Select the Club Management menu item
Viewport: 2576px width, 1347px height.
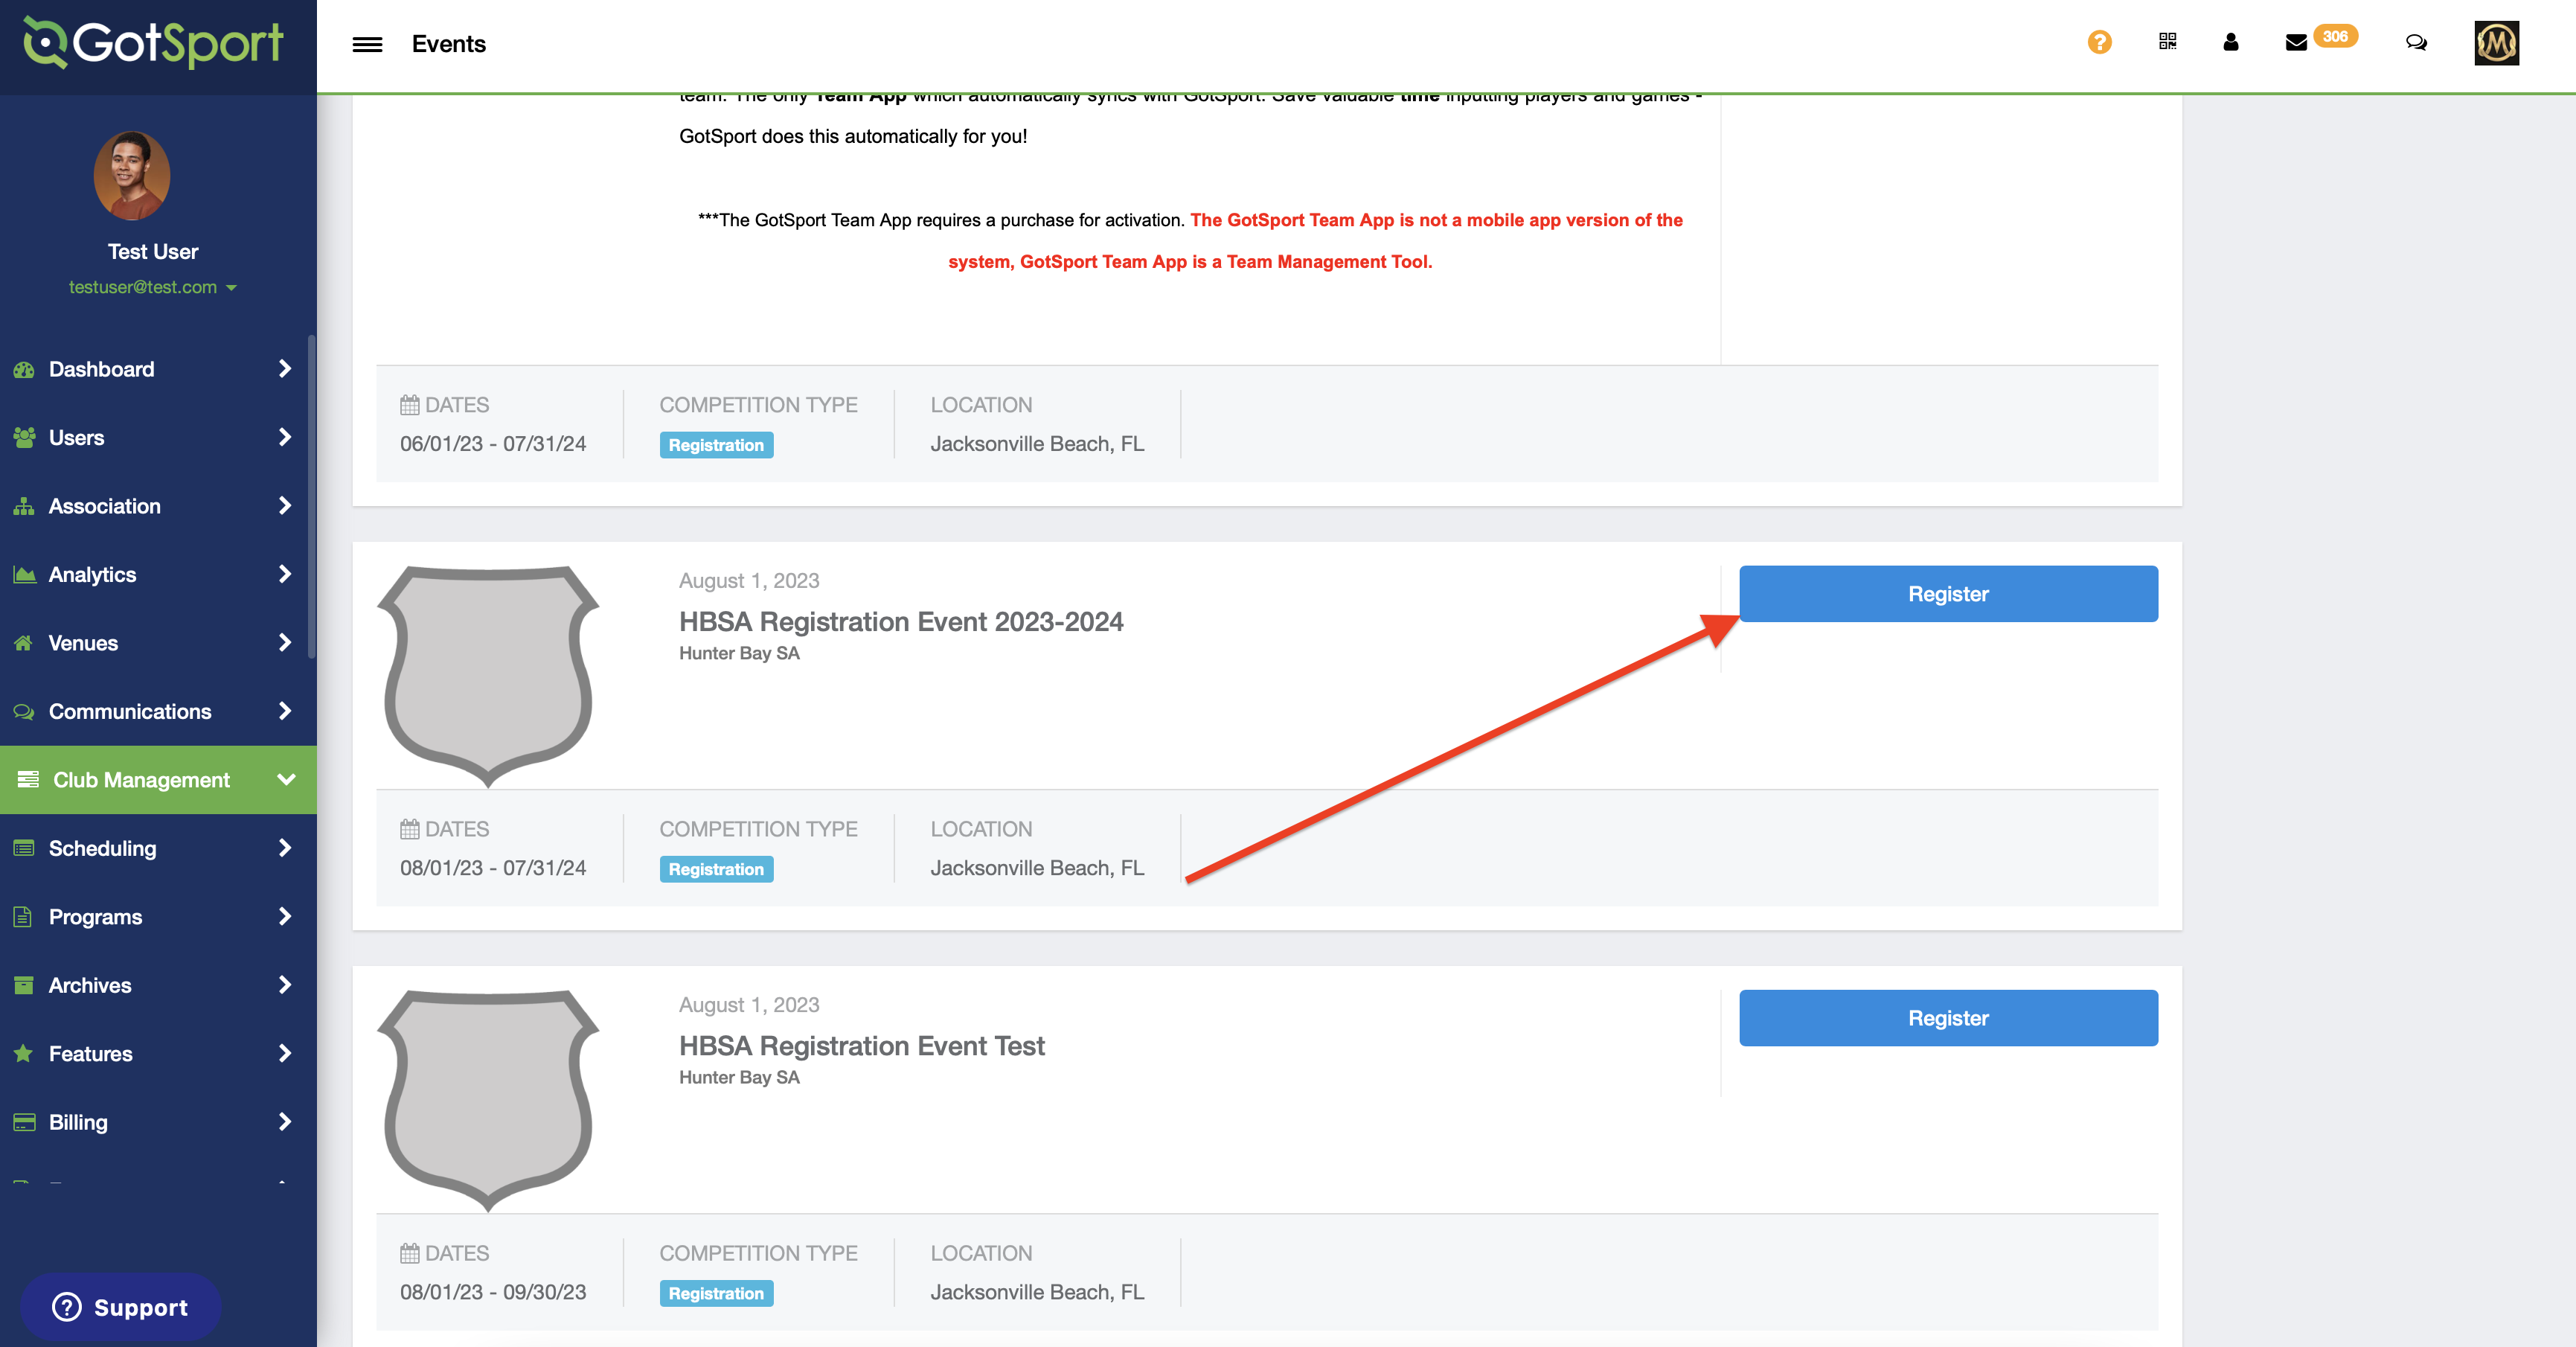(x=158, y=779)
